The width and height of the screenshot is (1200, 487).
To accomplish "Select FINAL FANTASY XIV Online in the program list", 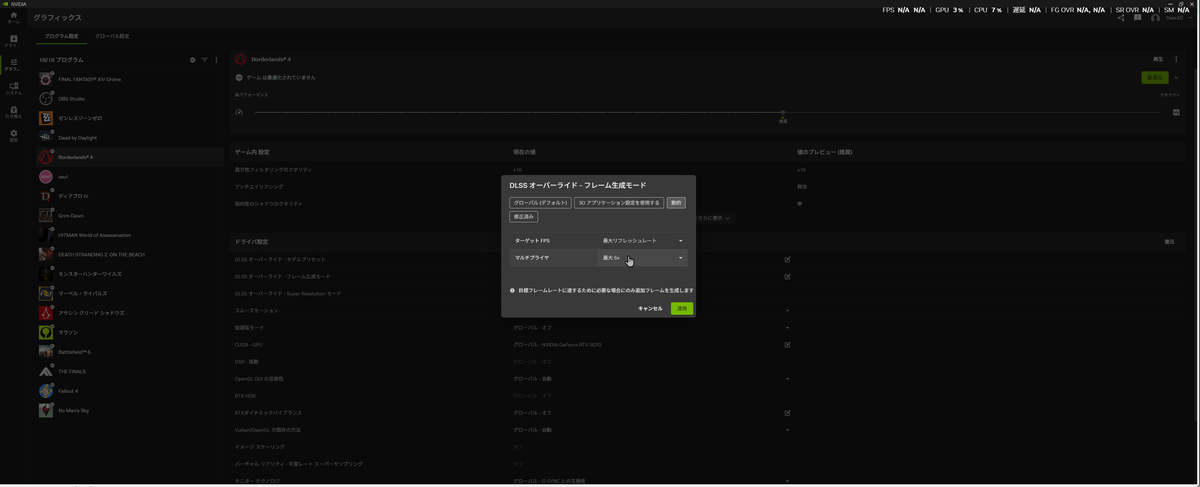I will point(130,79).
